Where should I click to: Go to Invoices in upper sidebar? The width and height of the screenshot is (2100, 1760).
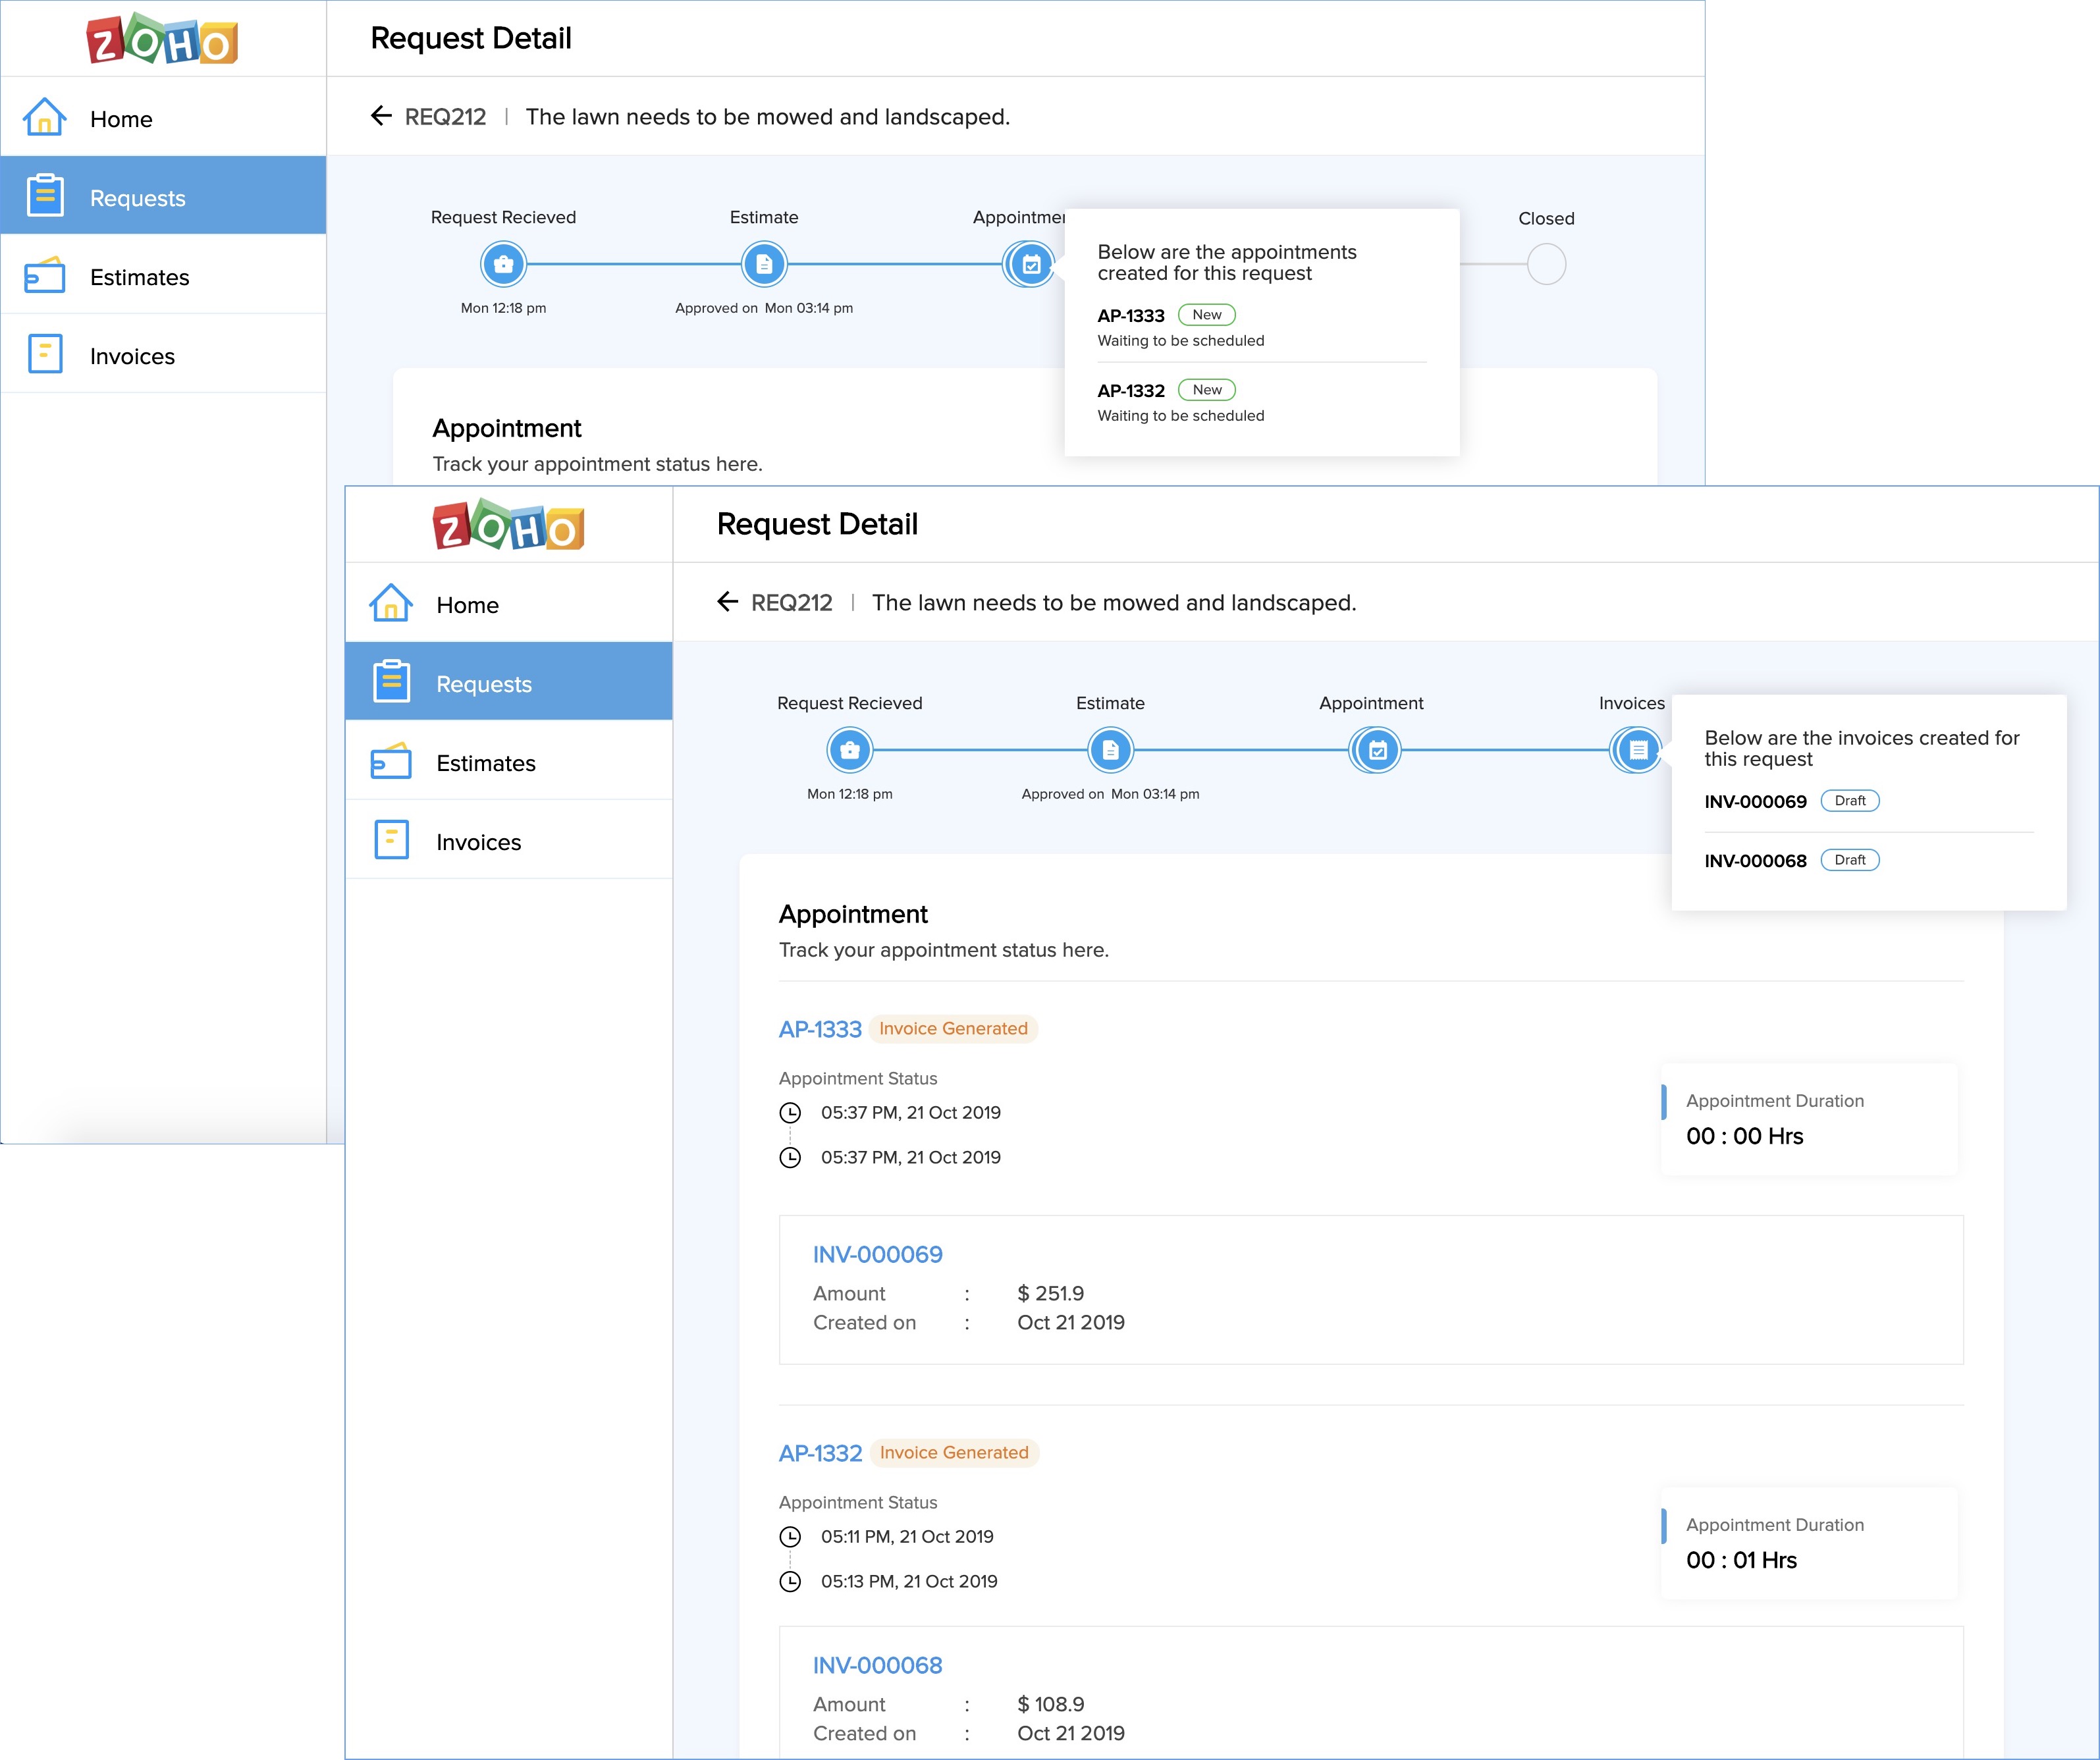pyautogui.click(x=132, y=356)
